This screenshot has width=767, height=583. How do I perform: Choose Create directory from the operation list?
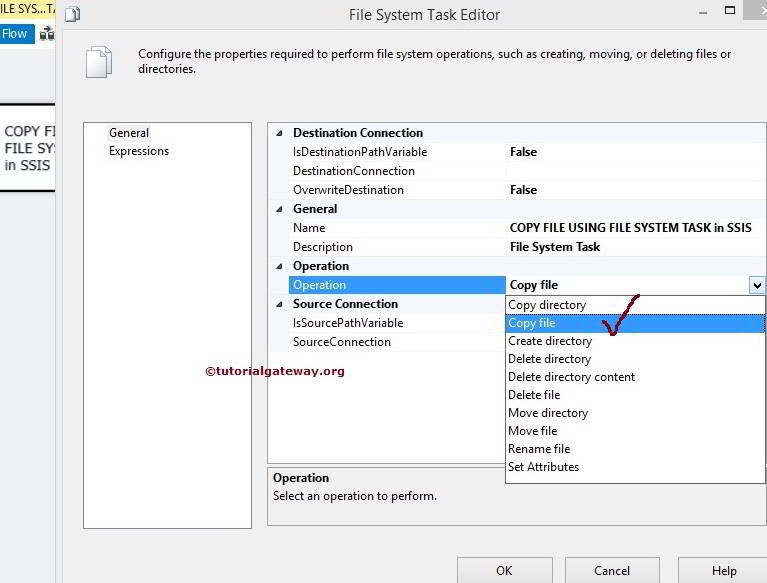click(x=635, y=341)
